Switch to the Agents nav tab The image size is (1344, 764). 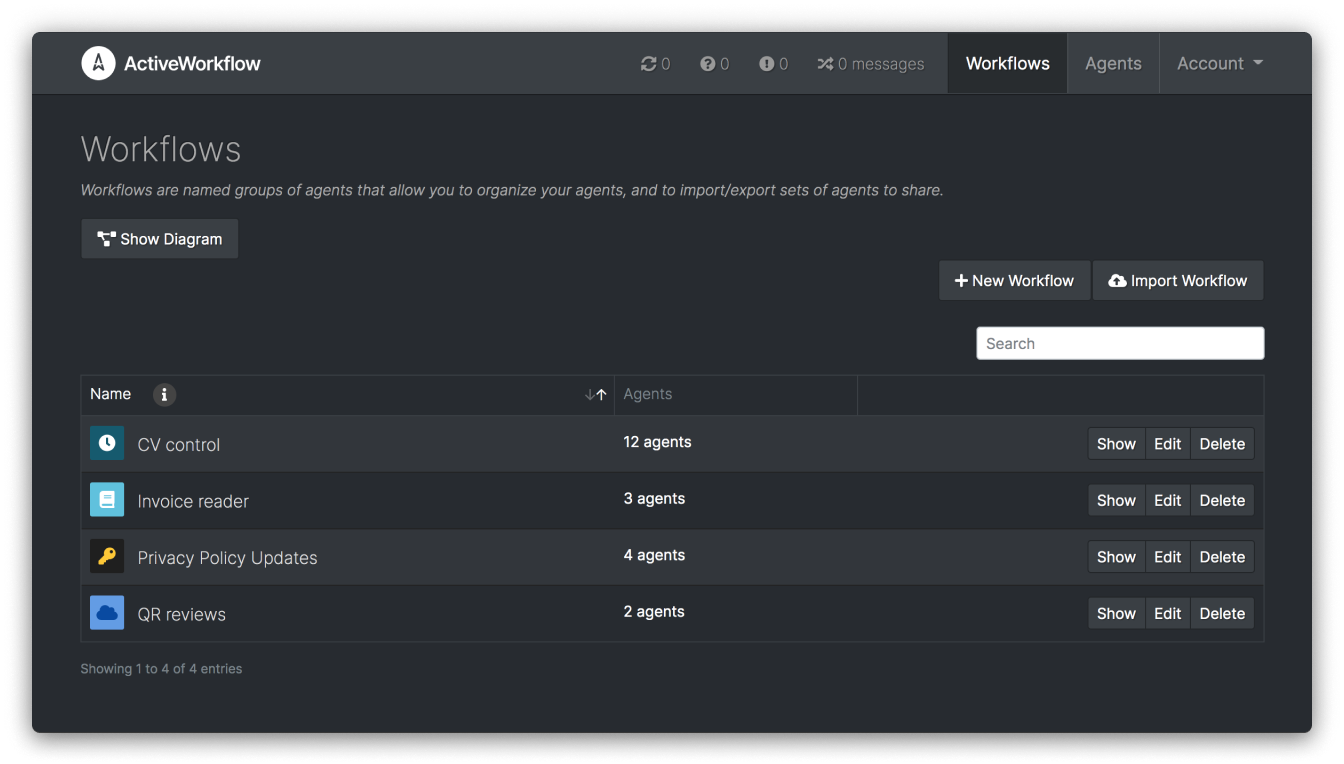1113,63
